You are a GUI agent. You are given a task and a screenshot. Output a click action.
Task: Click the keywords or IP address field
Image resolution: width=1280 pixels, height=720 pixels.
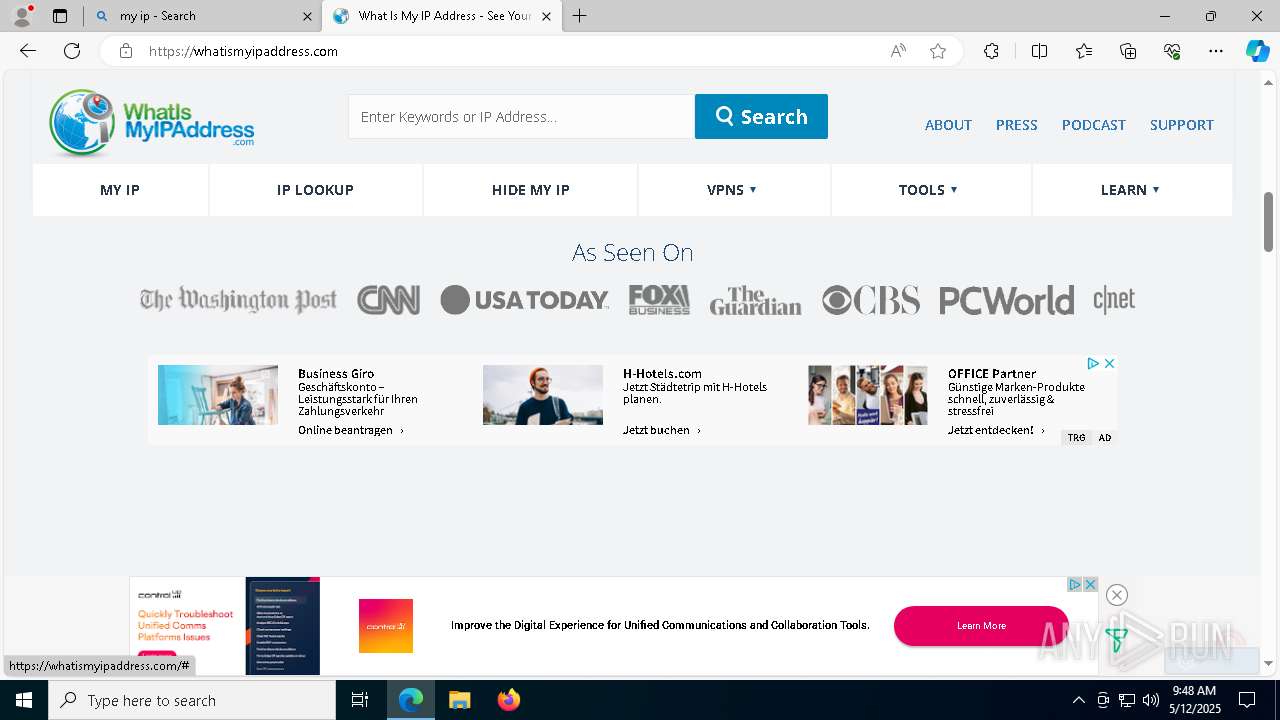coord(521,116)
